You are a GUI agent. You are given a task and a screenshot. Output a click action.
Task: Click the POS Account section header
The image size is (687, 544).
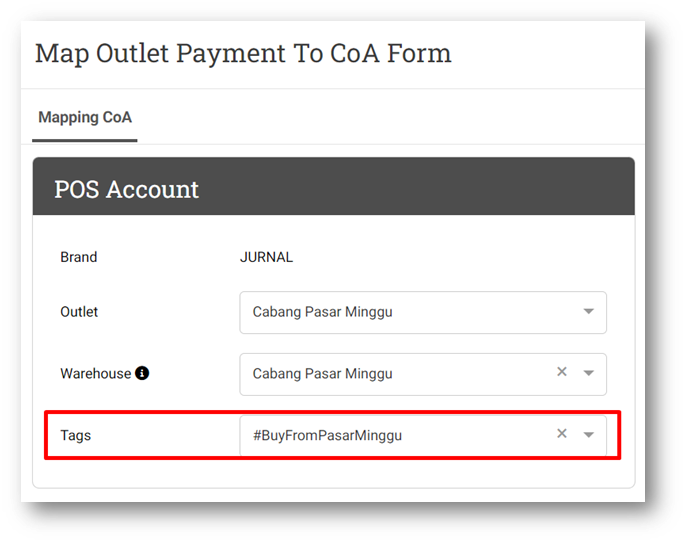point(334,186)
